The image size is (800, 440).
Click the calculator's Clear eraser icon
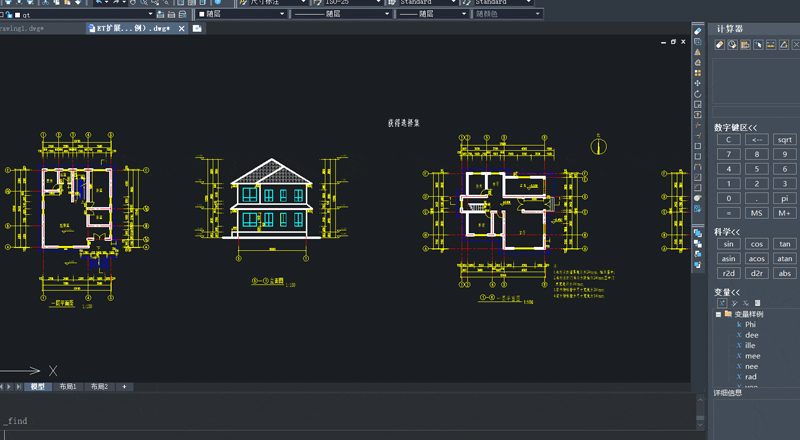(x=719, y=45)
